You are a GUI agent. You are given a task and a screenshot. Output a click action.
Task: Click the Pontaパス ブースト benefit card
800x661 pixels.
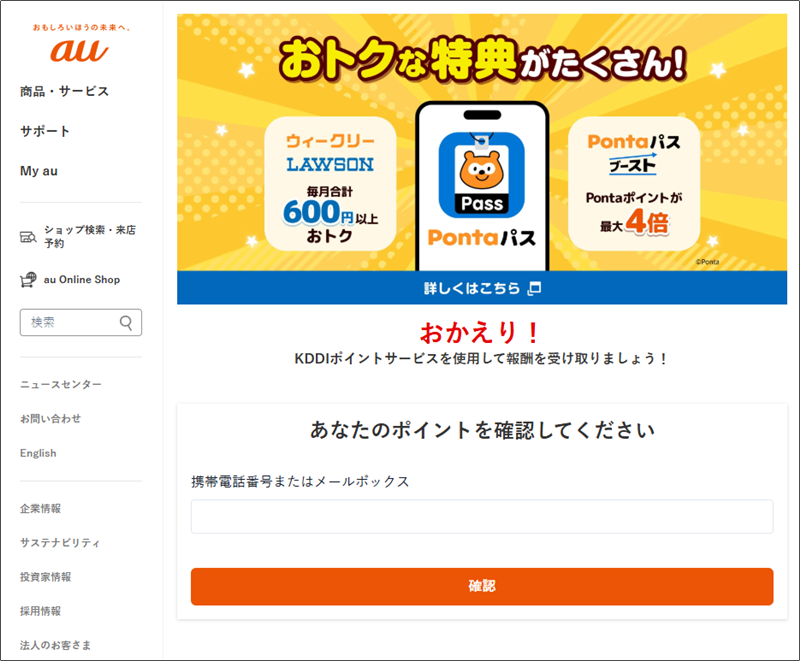point(634,184)
